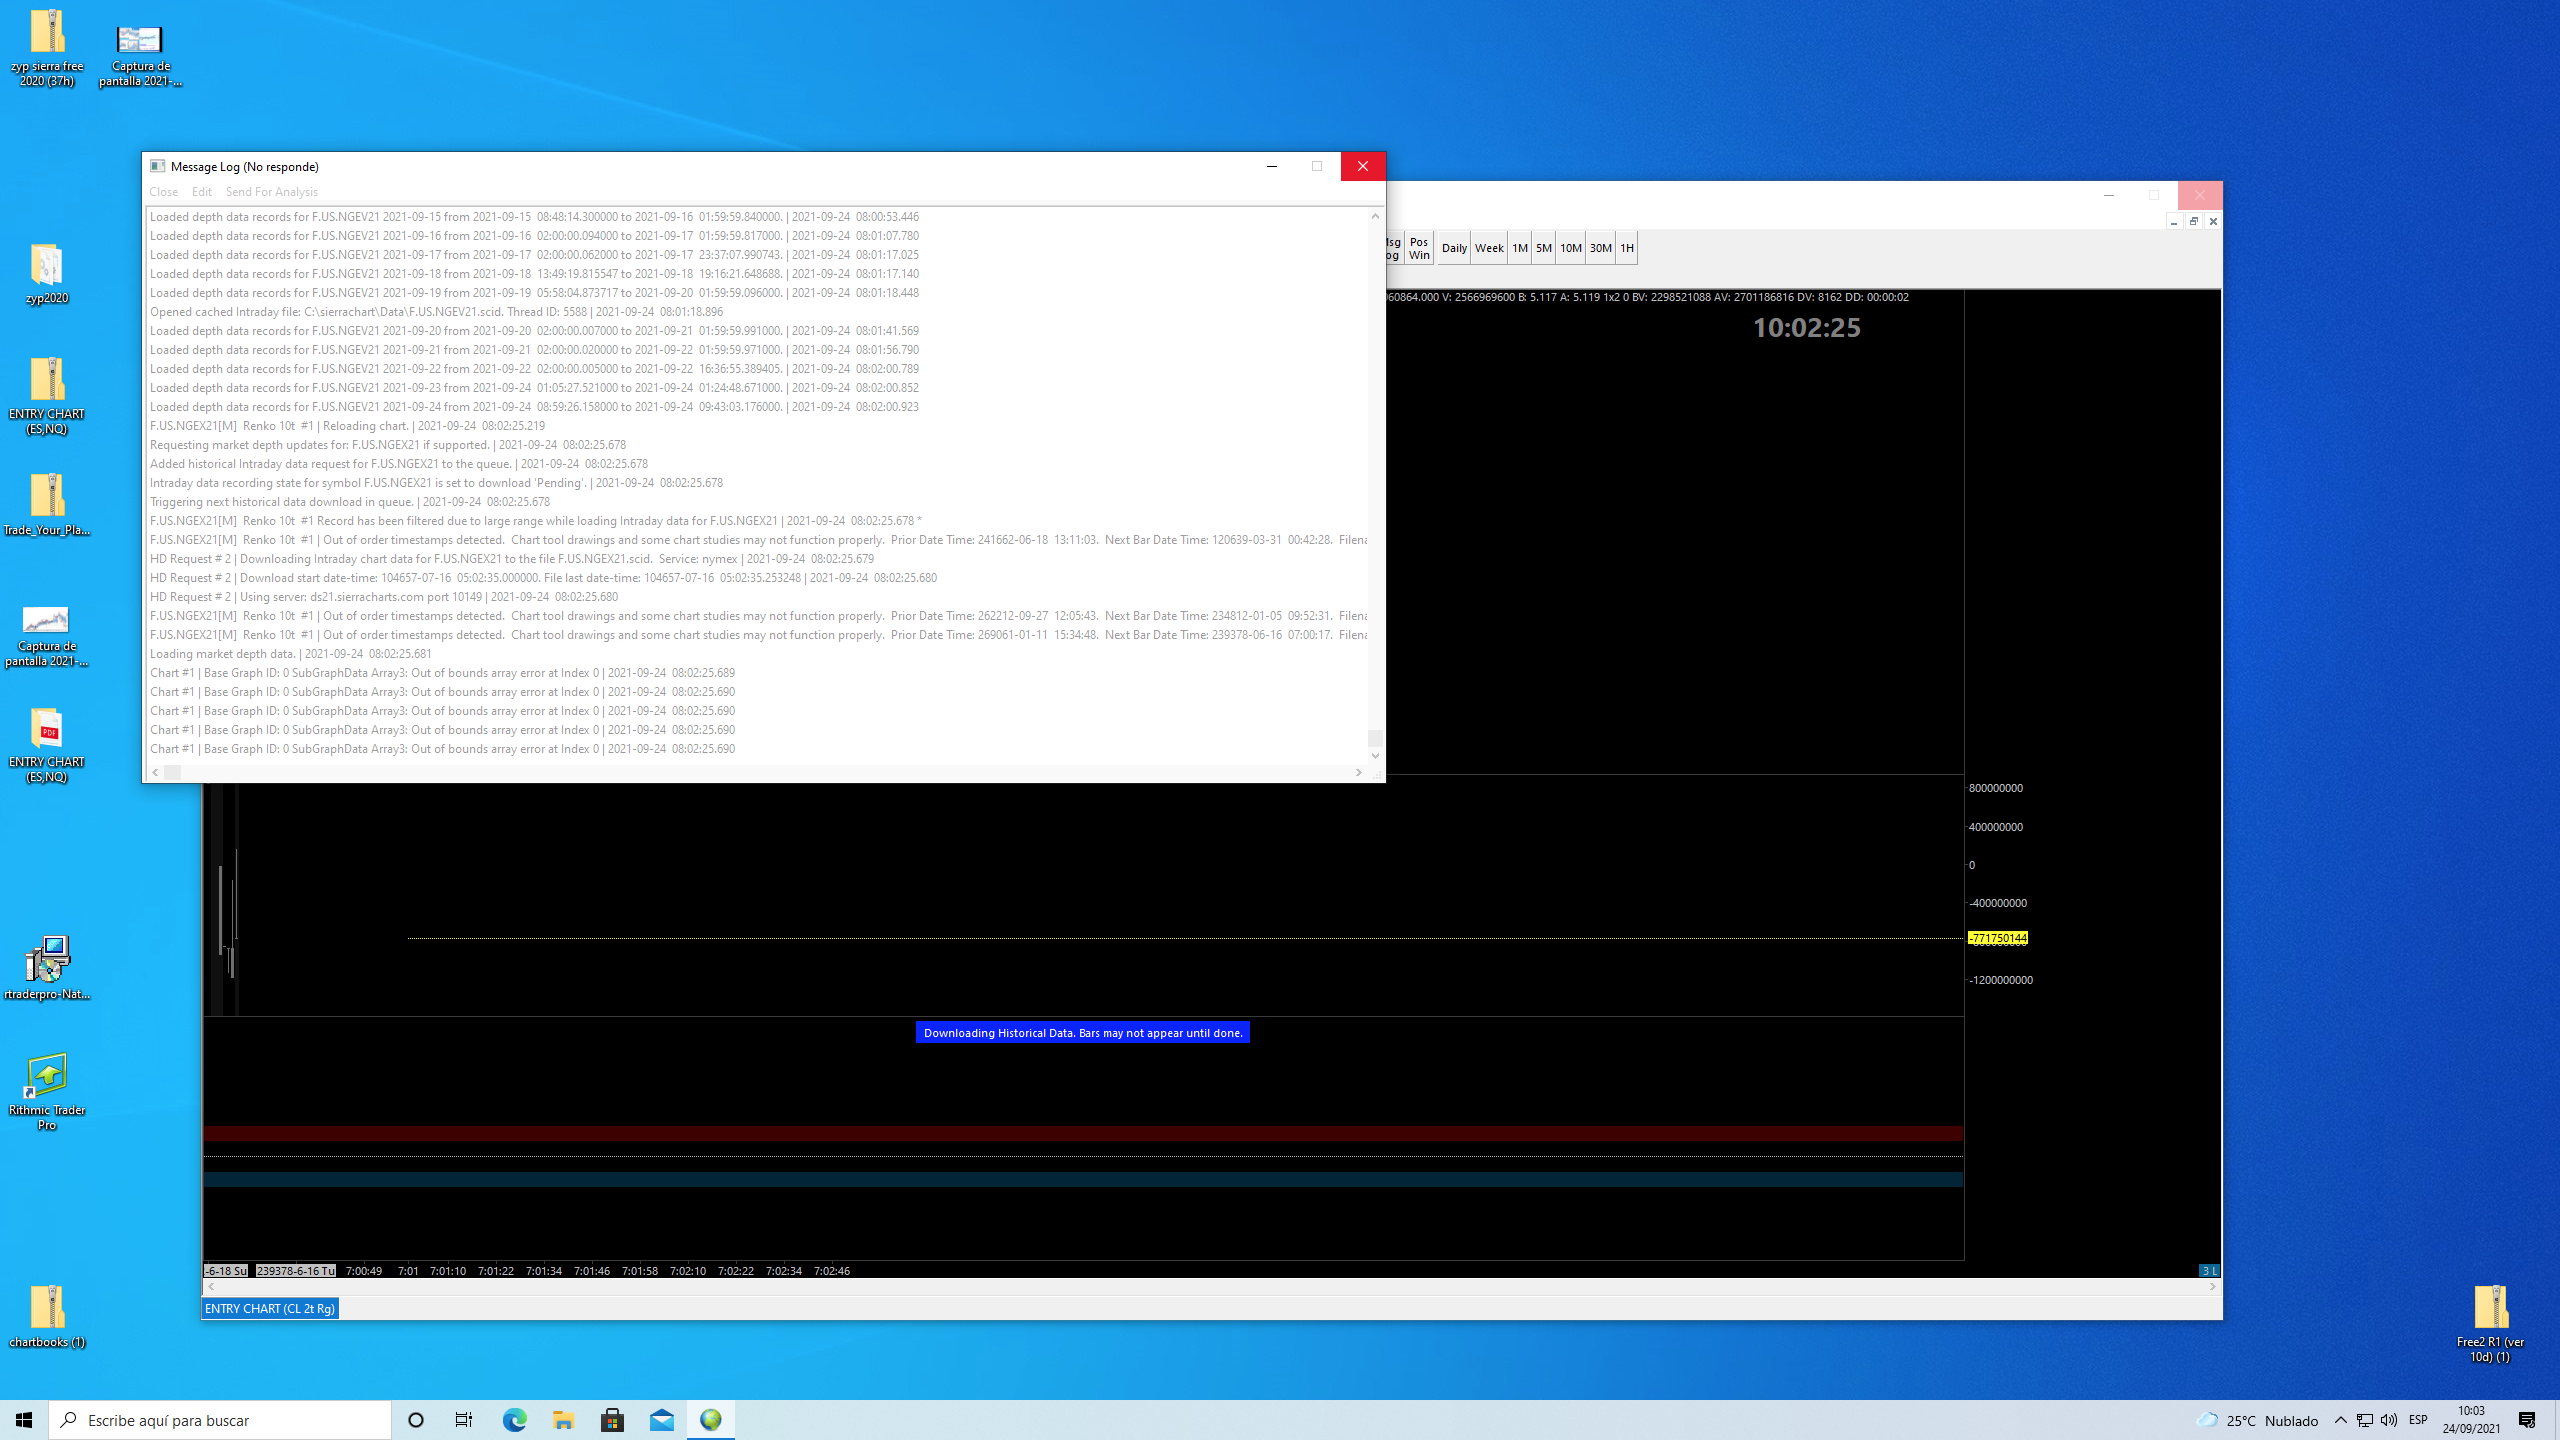Click the Sierra Chart taskbar icon
This screenshot has height=1440, width=2560.
(711, 1420)
